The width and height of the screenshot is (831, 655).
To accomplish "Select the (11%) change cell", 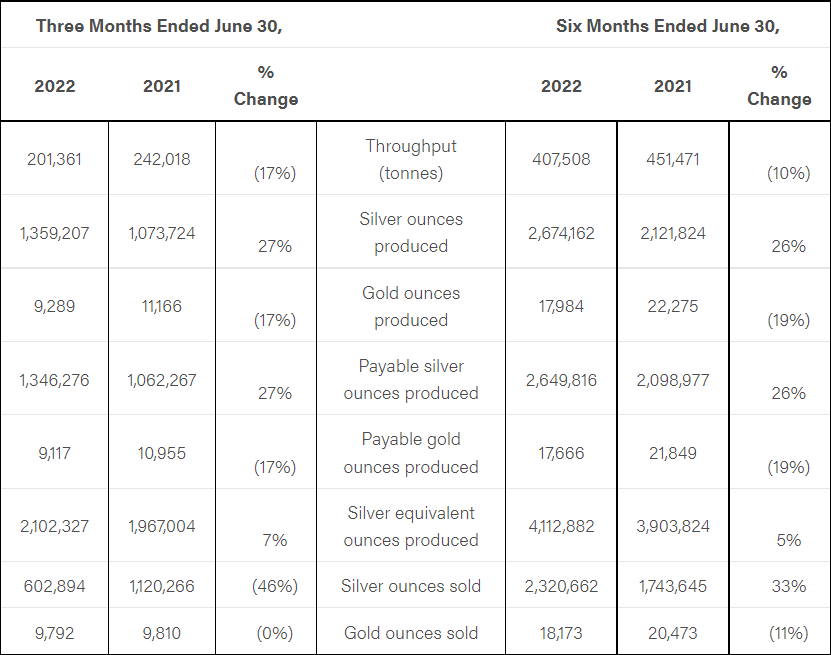I will [x=788, y=633].
